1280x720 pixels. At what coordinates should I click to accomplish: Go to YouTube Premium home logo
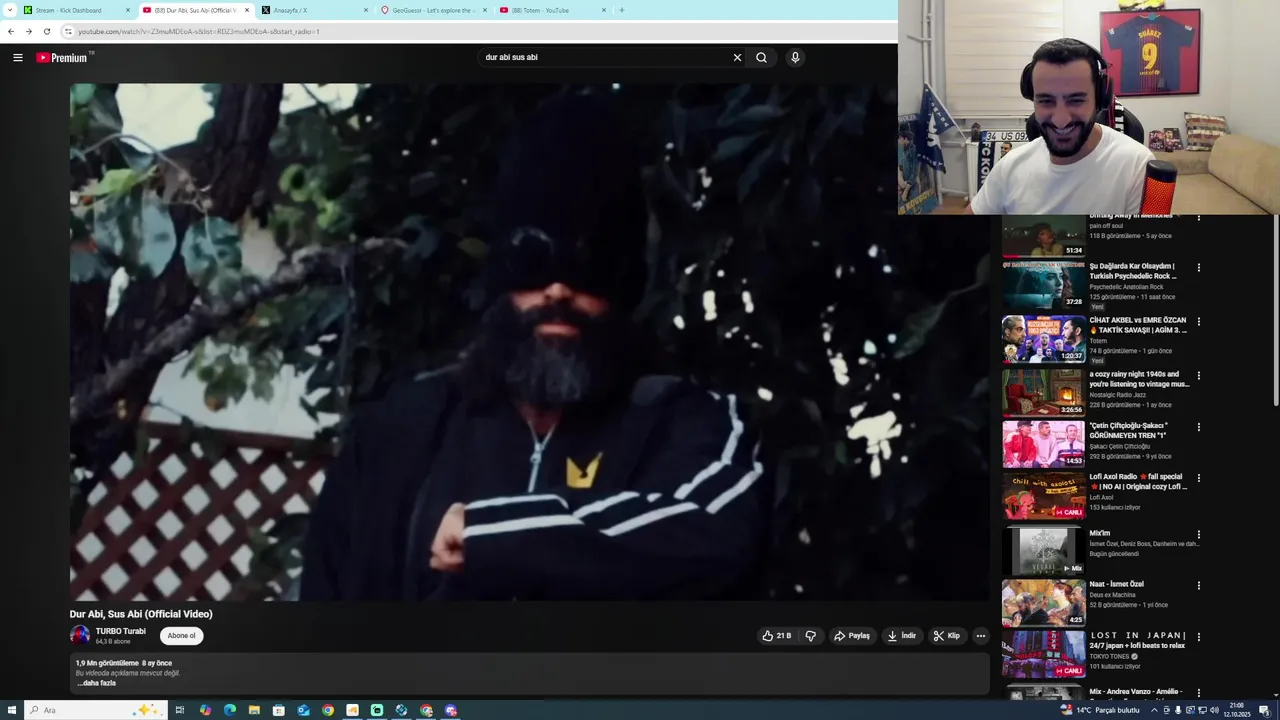pyautogui.click(x=64, y=57)
